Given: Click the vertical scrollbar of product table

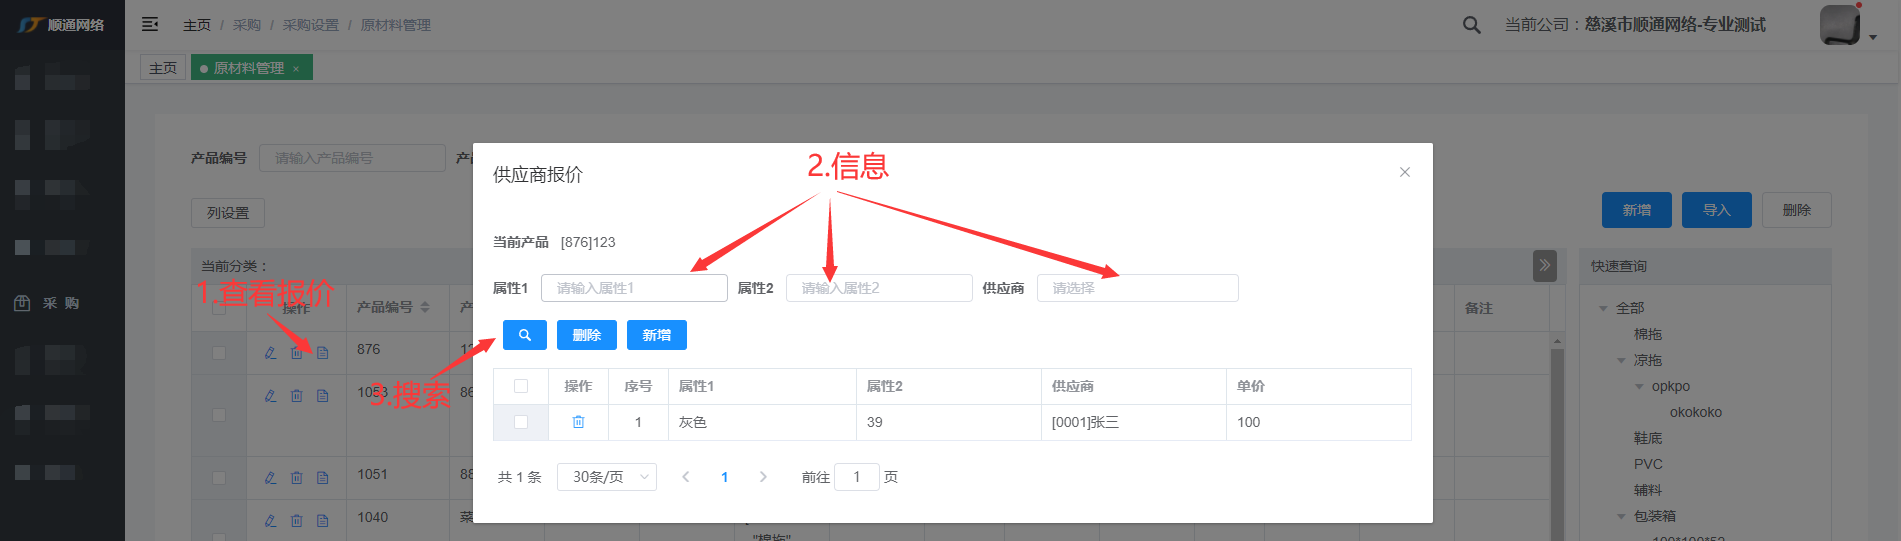Looking at the screenshot, I should pyautogui.click(x=1556, y=440).
